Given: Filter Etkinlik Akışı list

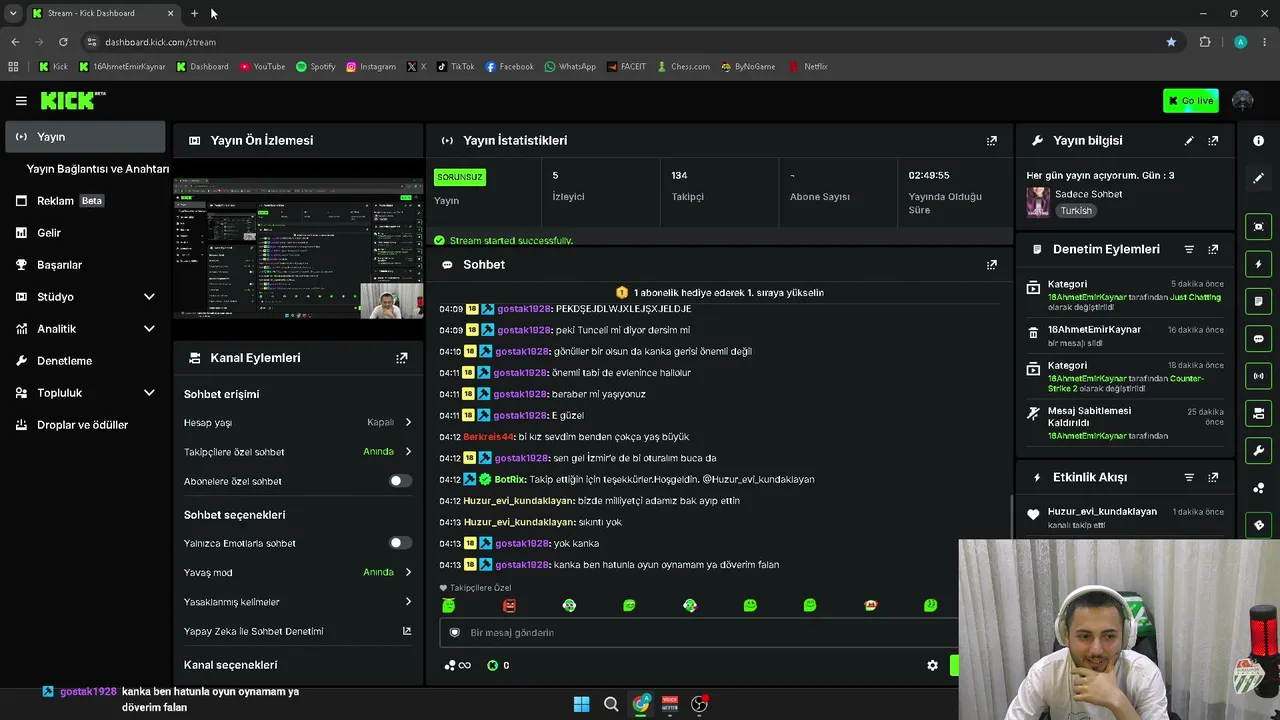Looking at the screenshot, I should tap(1189, 478).
